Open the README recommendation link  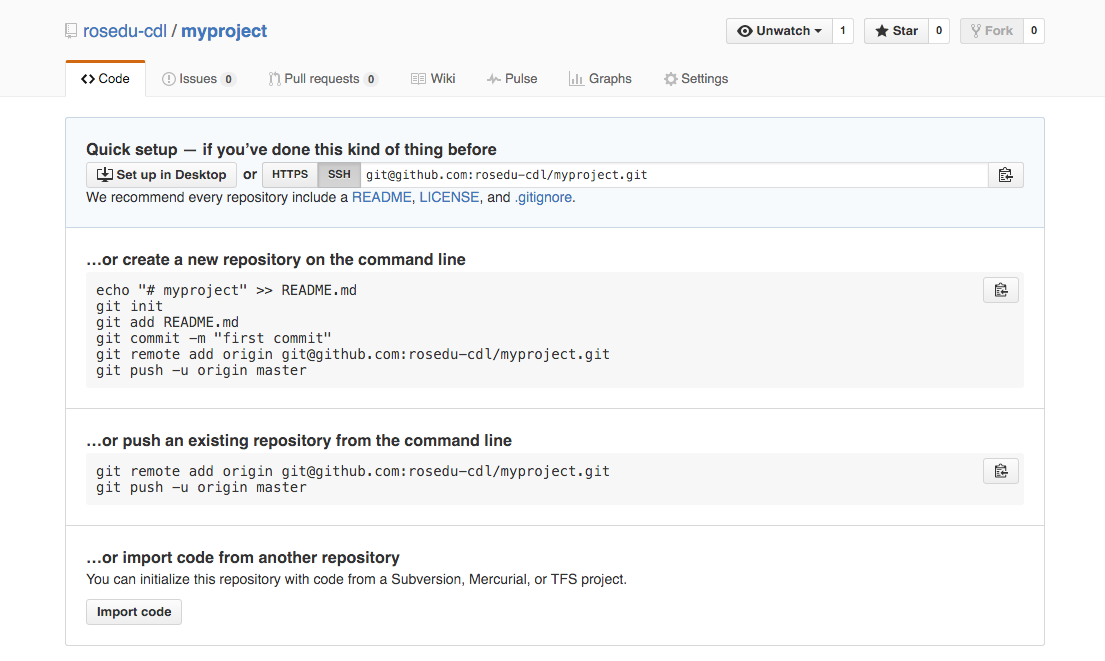tap(381, 197)
